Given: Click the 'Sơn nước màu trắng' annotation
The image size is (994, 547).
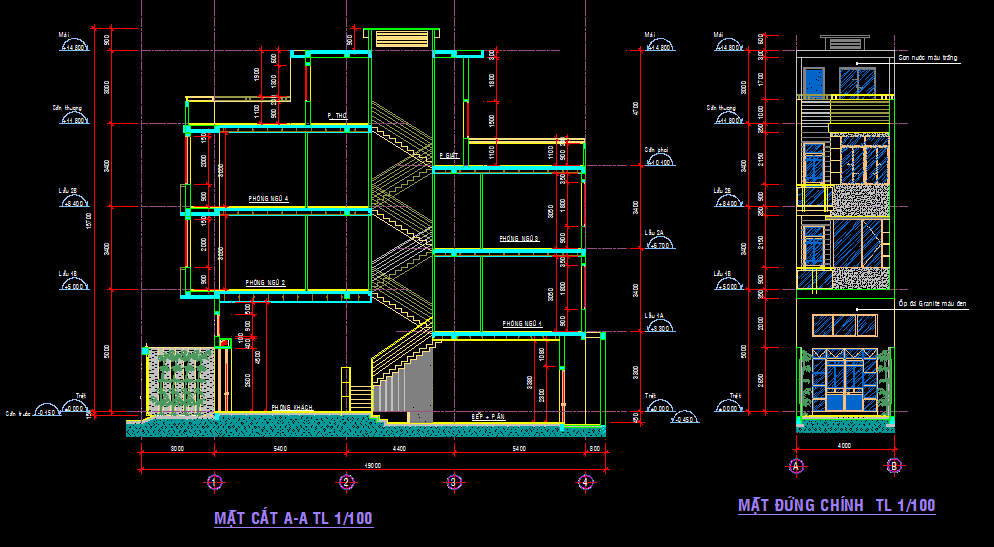Looking at the screenshot, I should tap(927, 58).
